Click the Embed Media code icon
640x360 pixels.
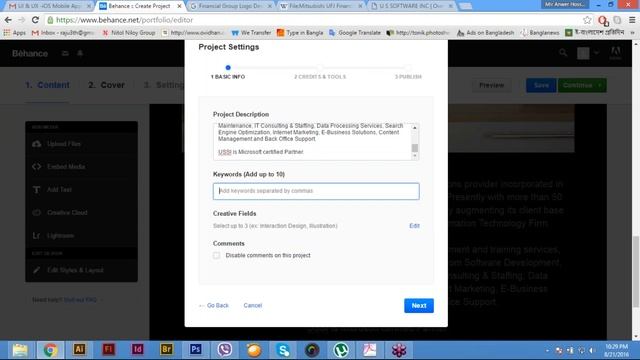pos(36,167)
